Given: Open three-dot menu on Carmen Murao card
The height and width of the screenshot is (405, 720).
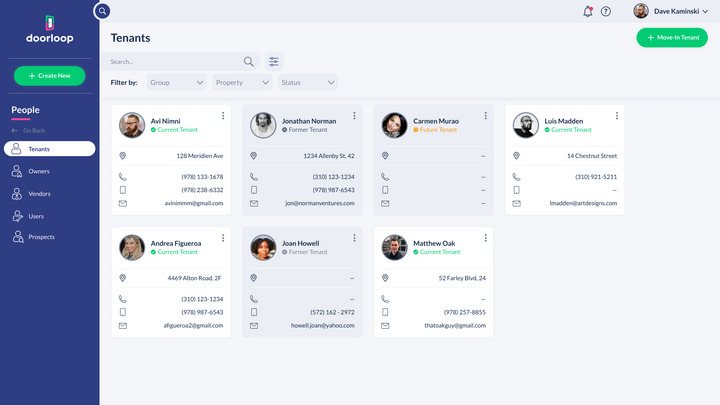Looking at the screenshot, I should [485, 116].
